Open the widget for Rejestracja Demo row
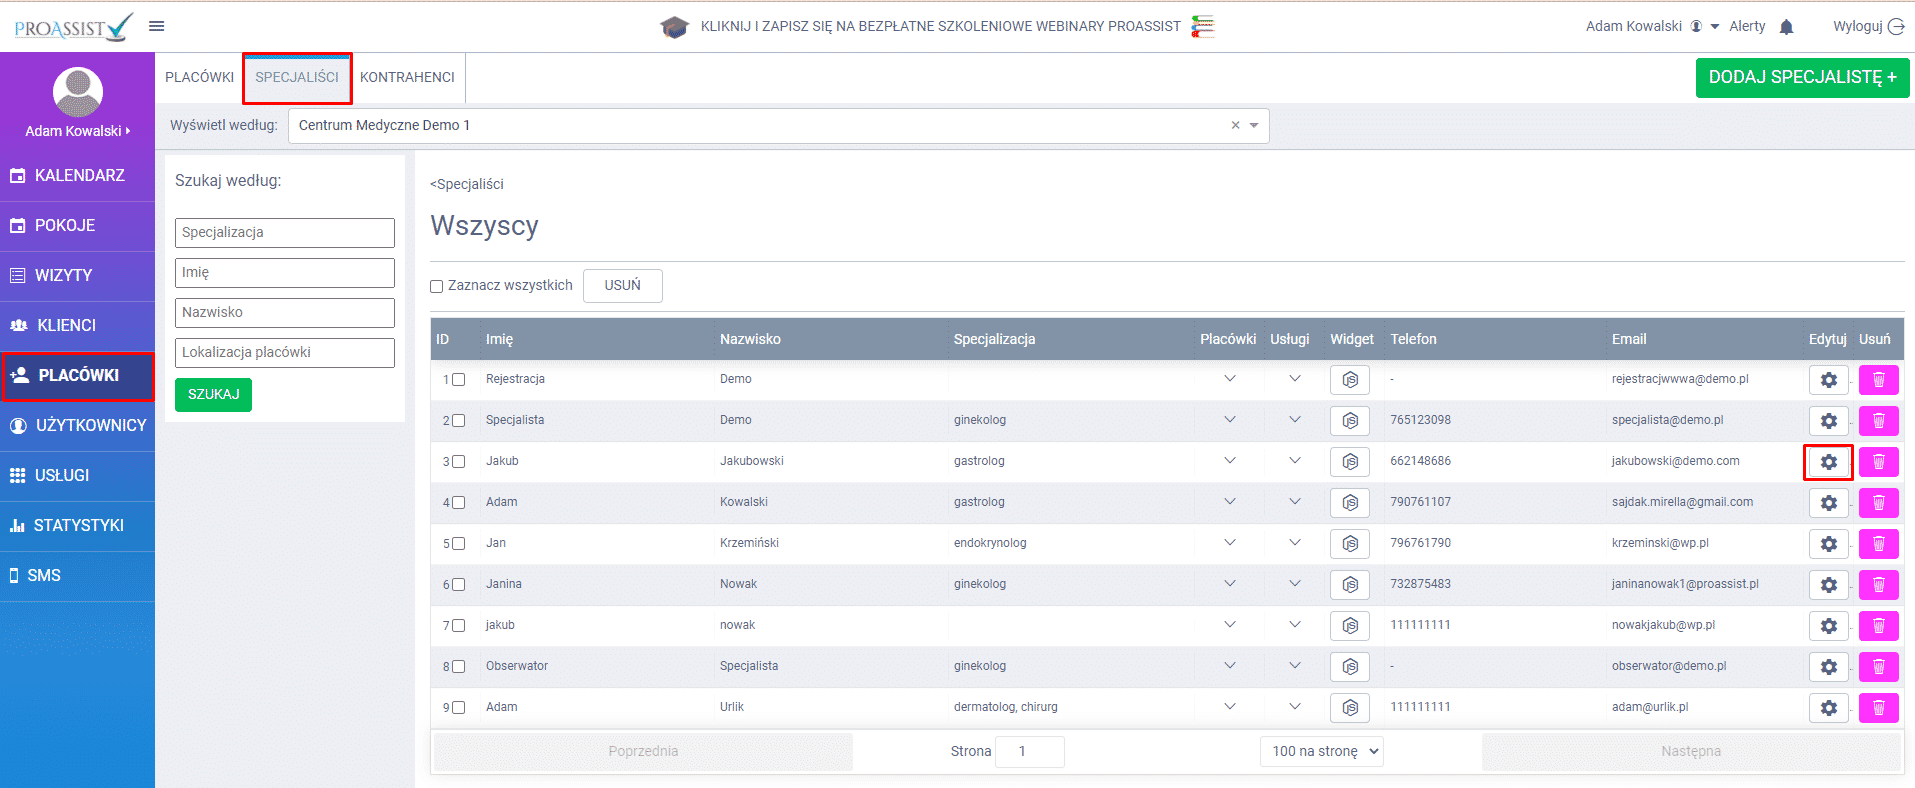Screen dimensions: 1915x788 [1350, 380]
